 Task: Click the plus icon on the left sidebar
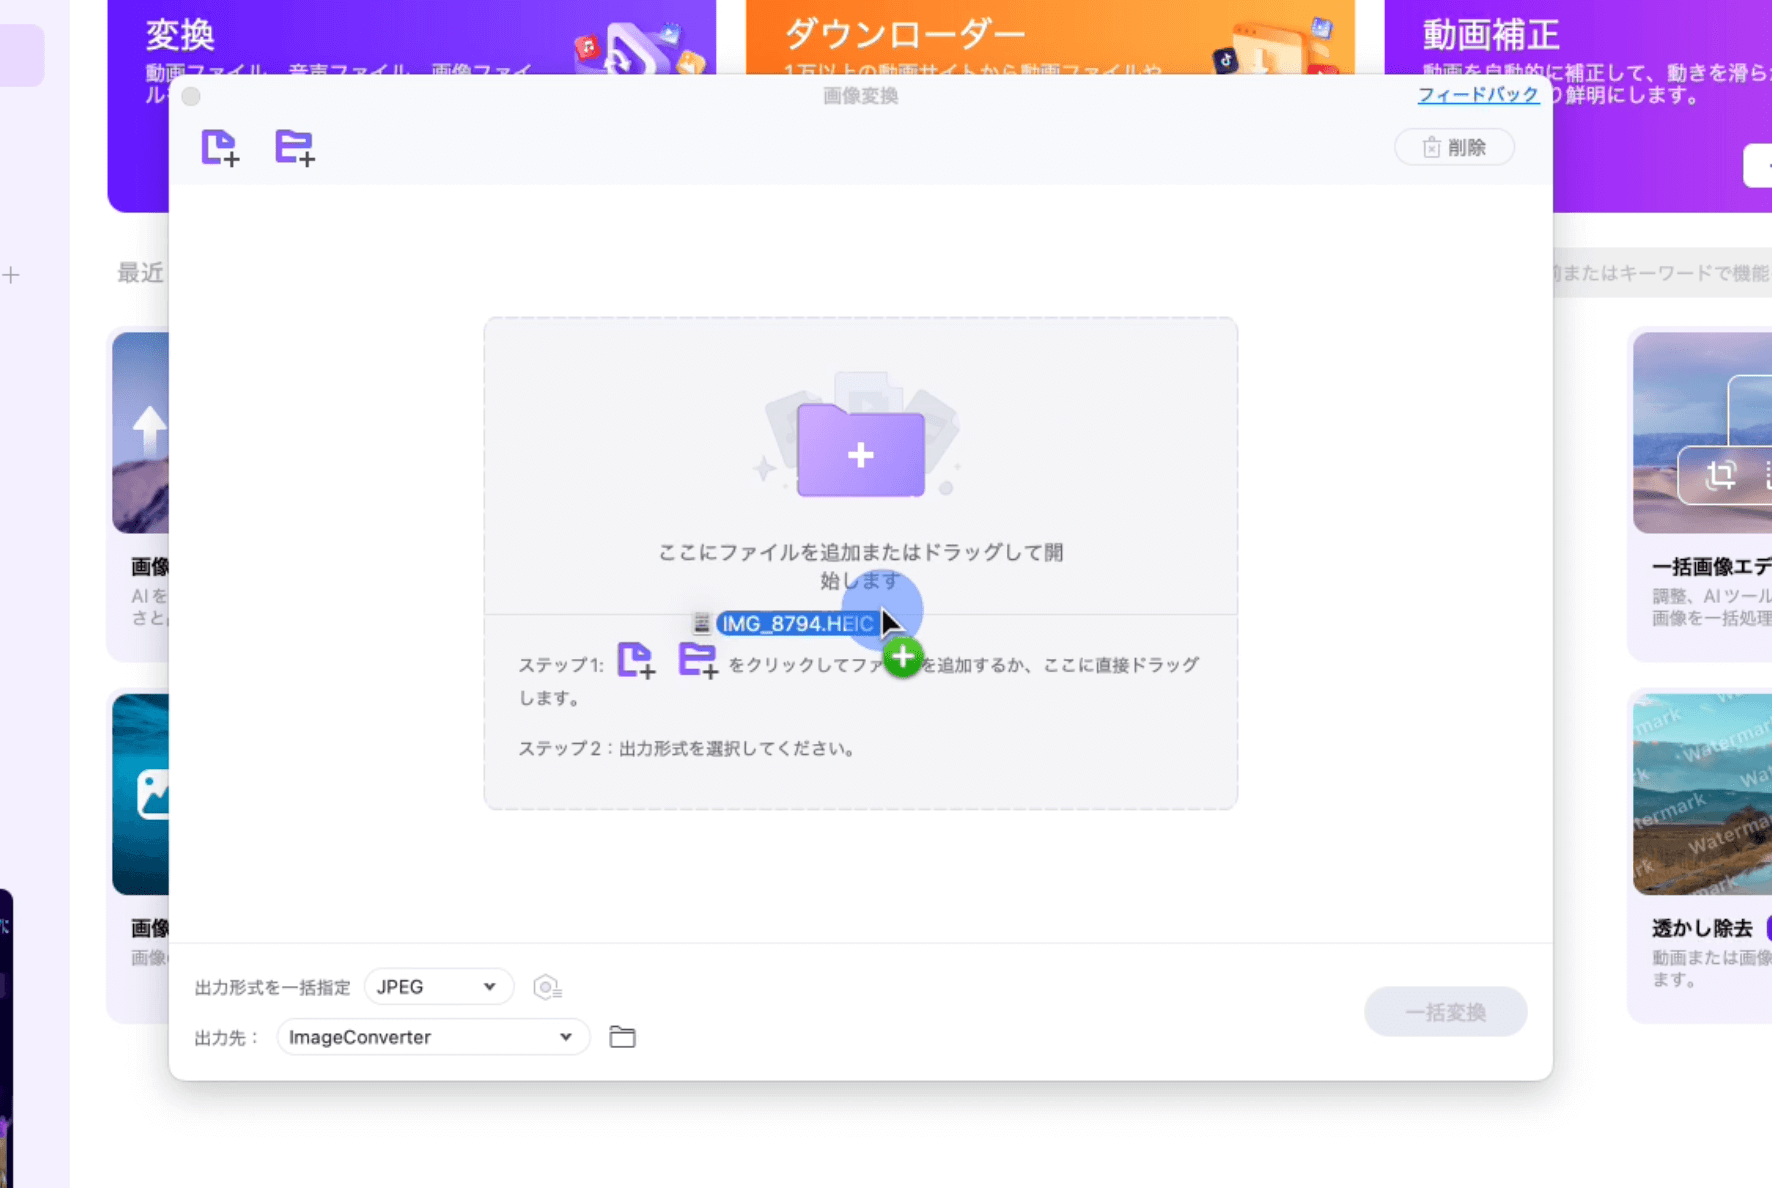coord(12,274)
